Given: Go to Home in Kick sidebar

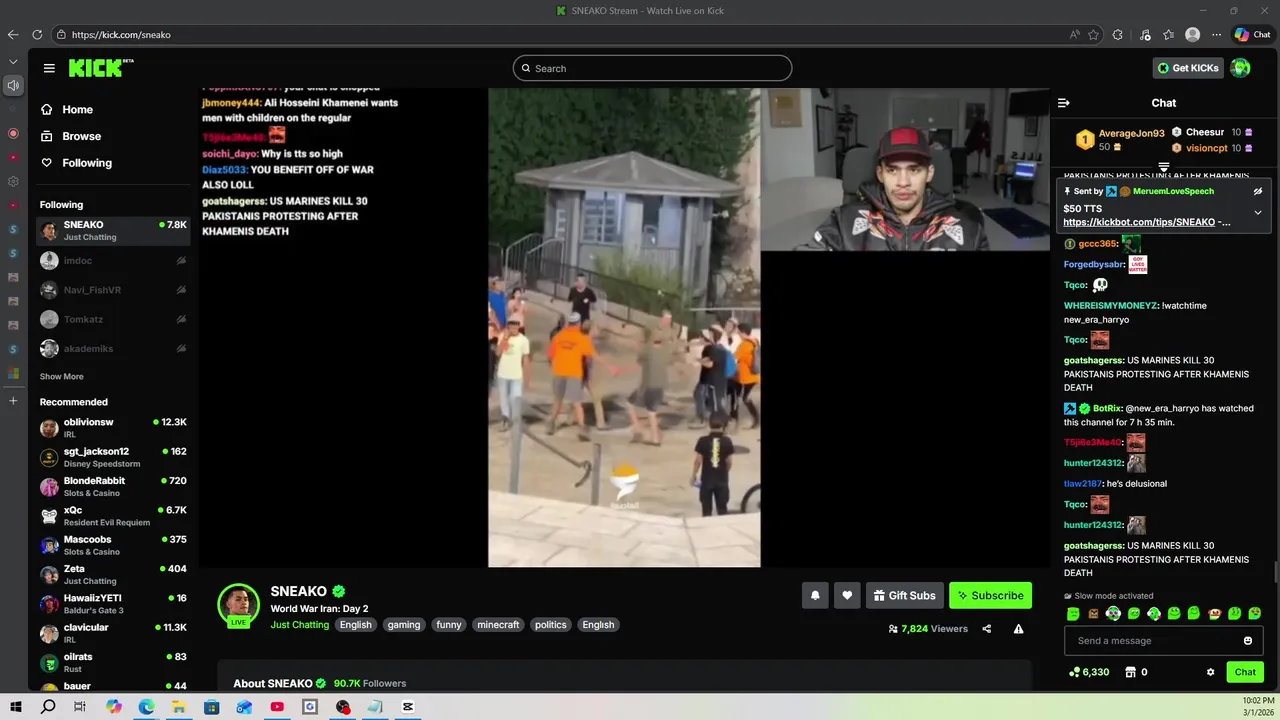Looking at the screenshot, I should point(77,110).
